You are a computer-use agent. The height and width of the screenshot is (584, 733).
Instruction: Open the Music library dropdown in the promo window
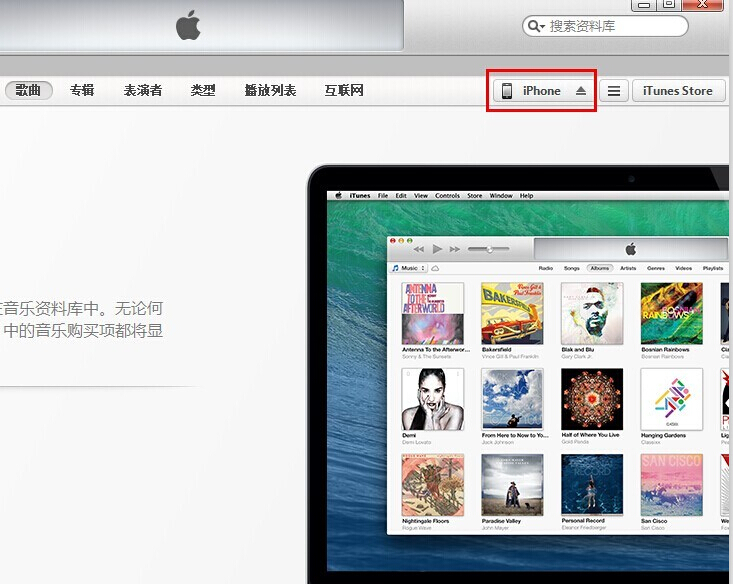point(409,268)
